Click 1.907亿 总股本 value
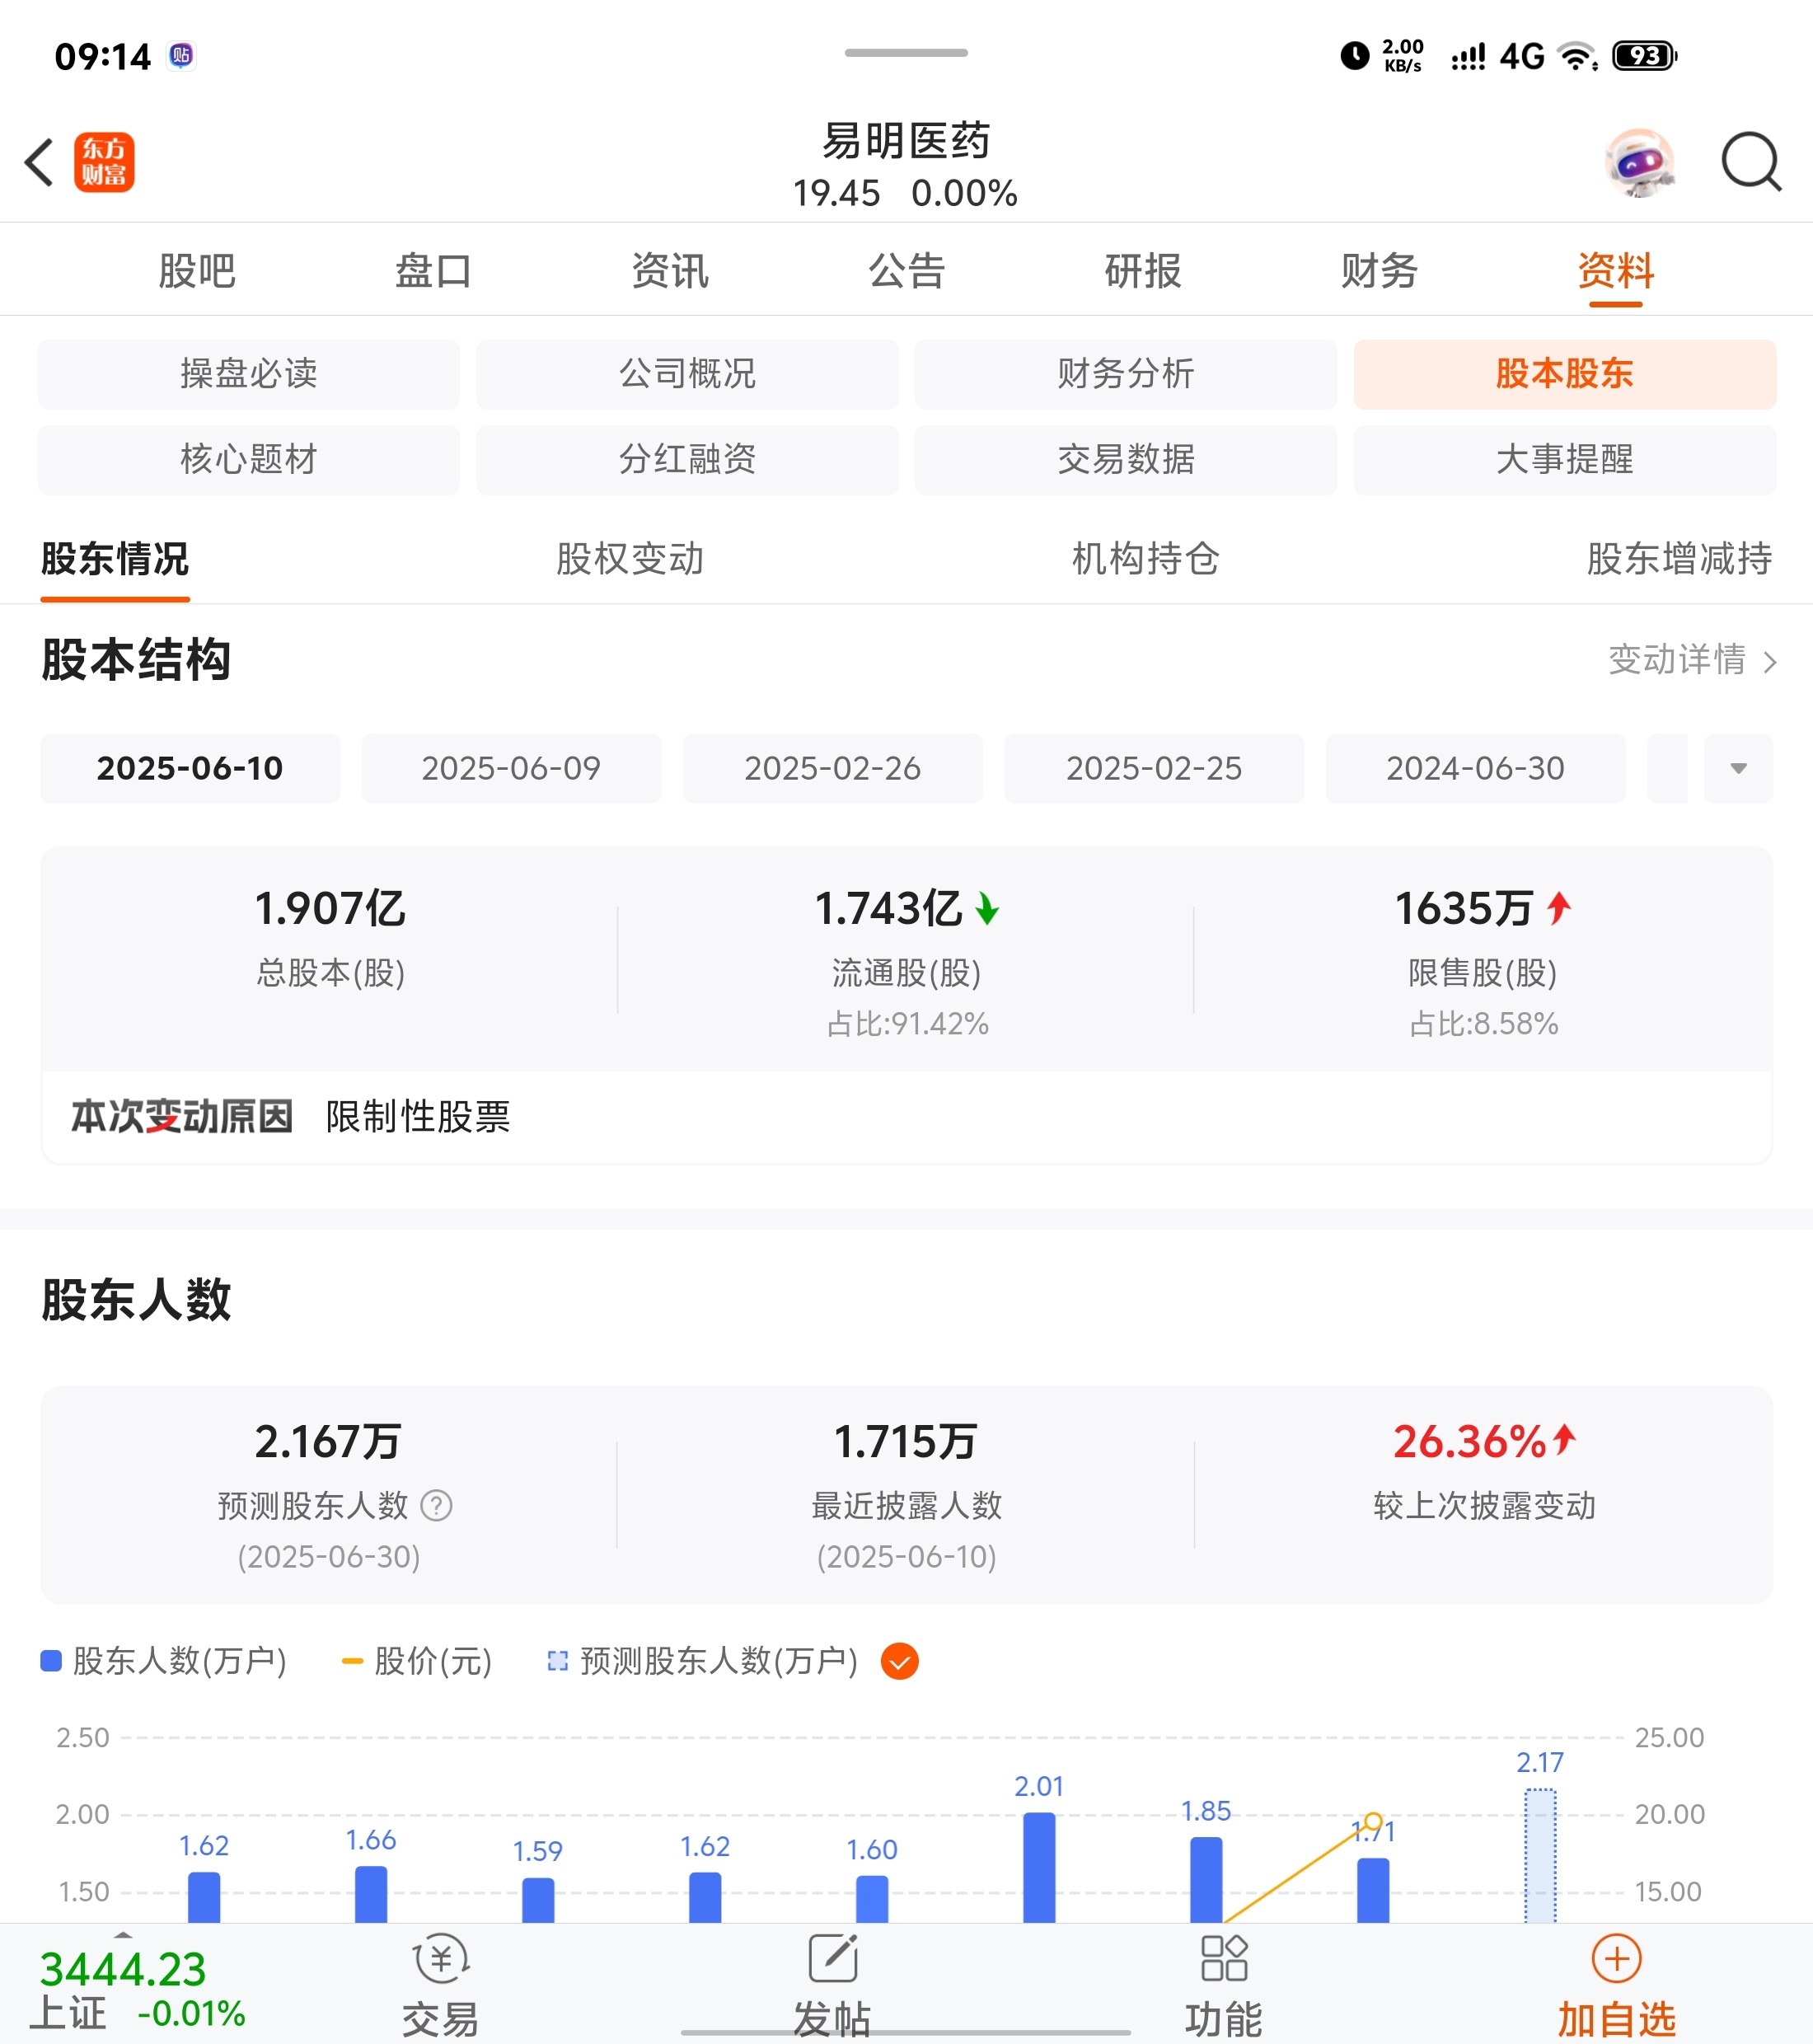 [330, 908]
